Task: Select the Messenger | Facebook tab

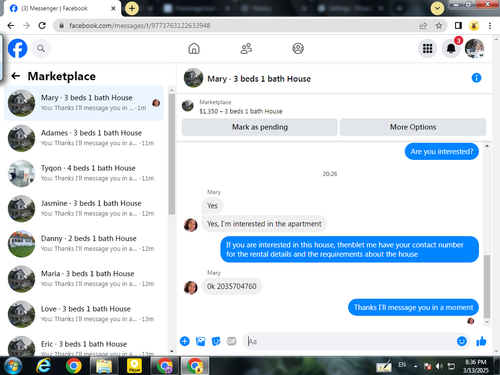Action: (x=62, y=8)
